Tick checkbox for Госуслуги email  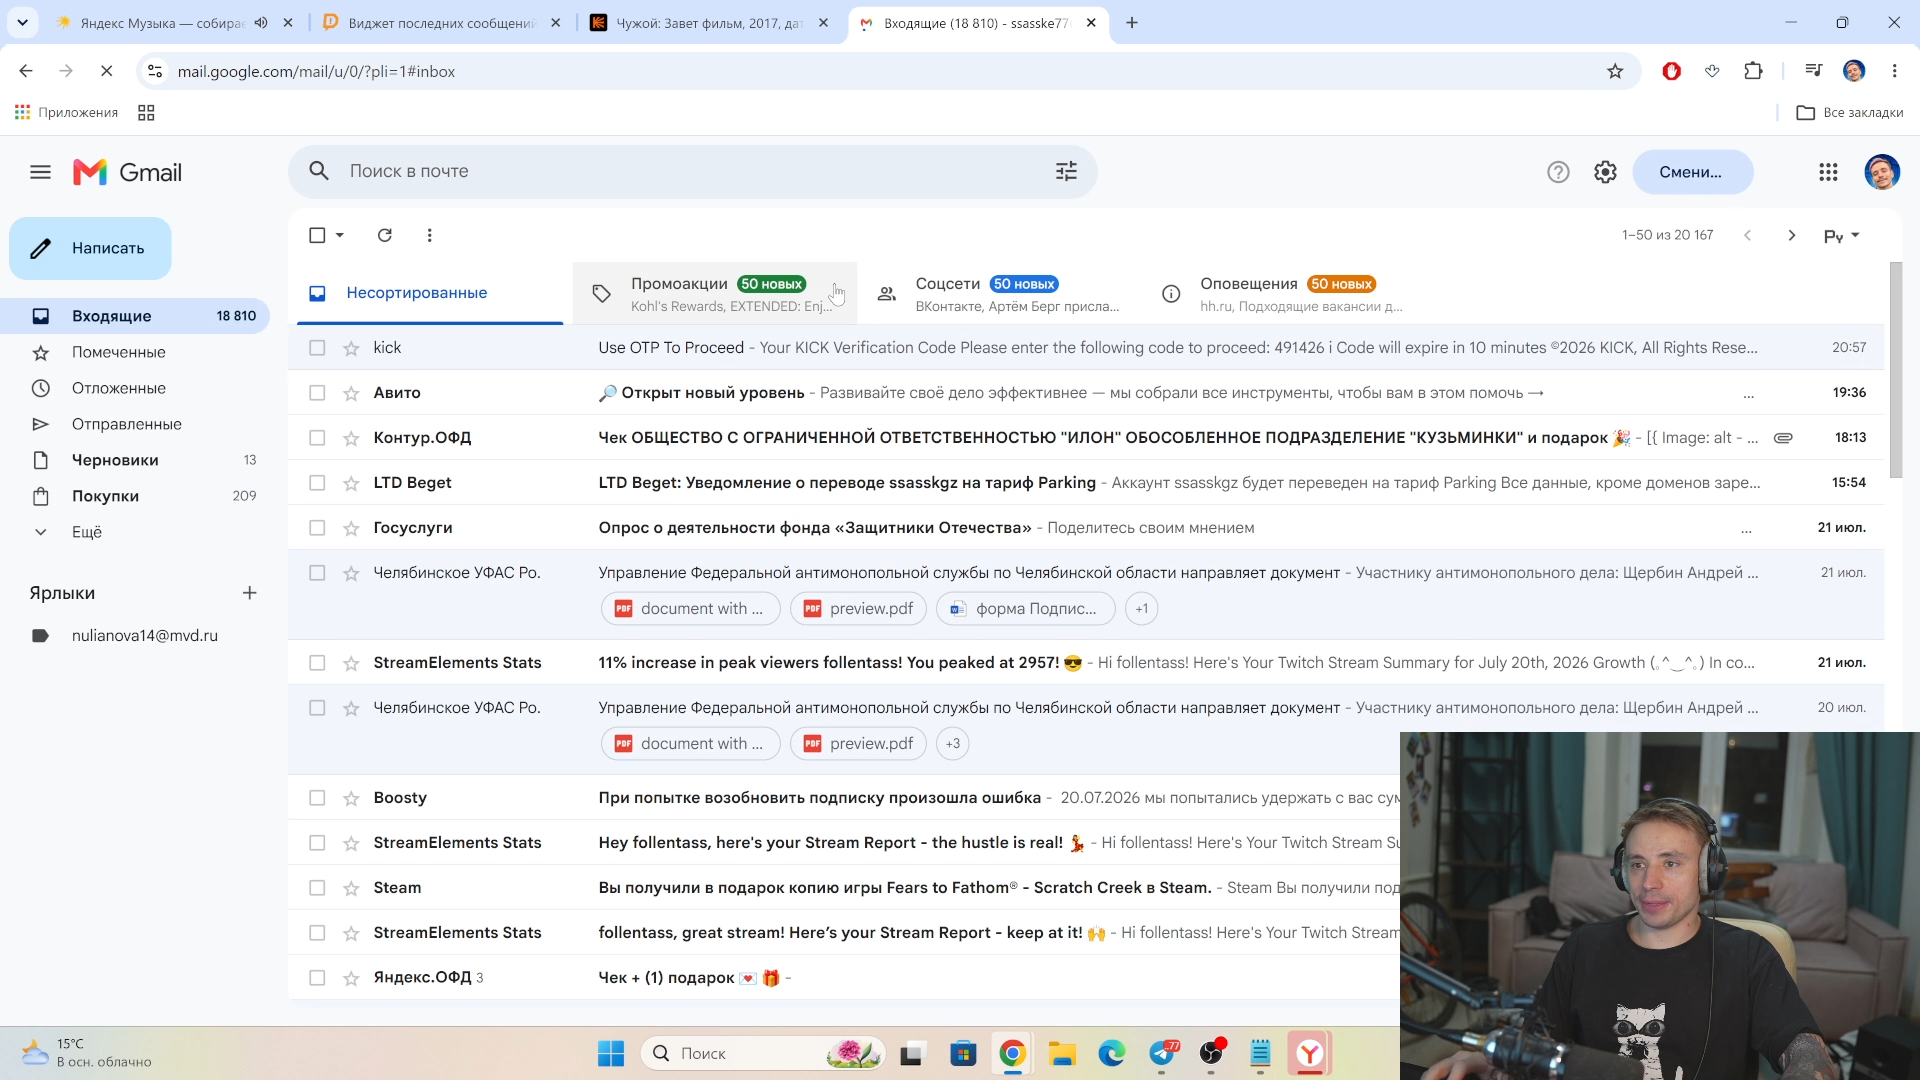[x=317, y=528]
